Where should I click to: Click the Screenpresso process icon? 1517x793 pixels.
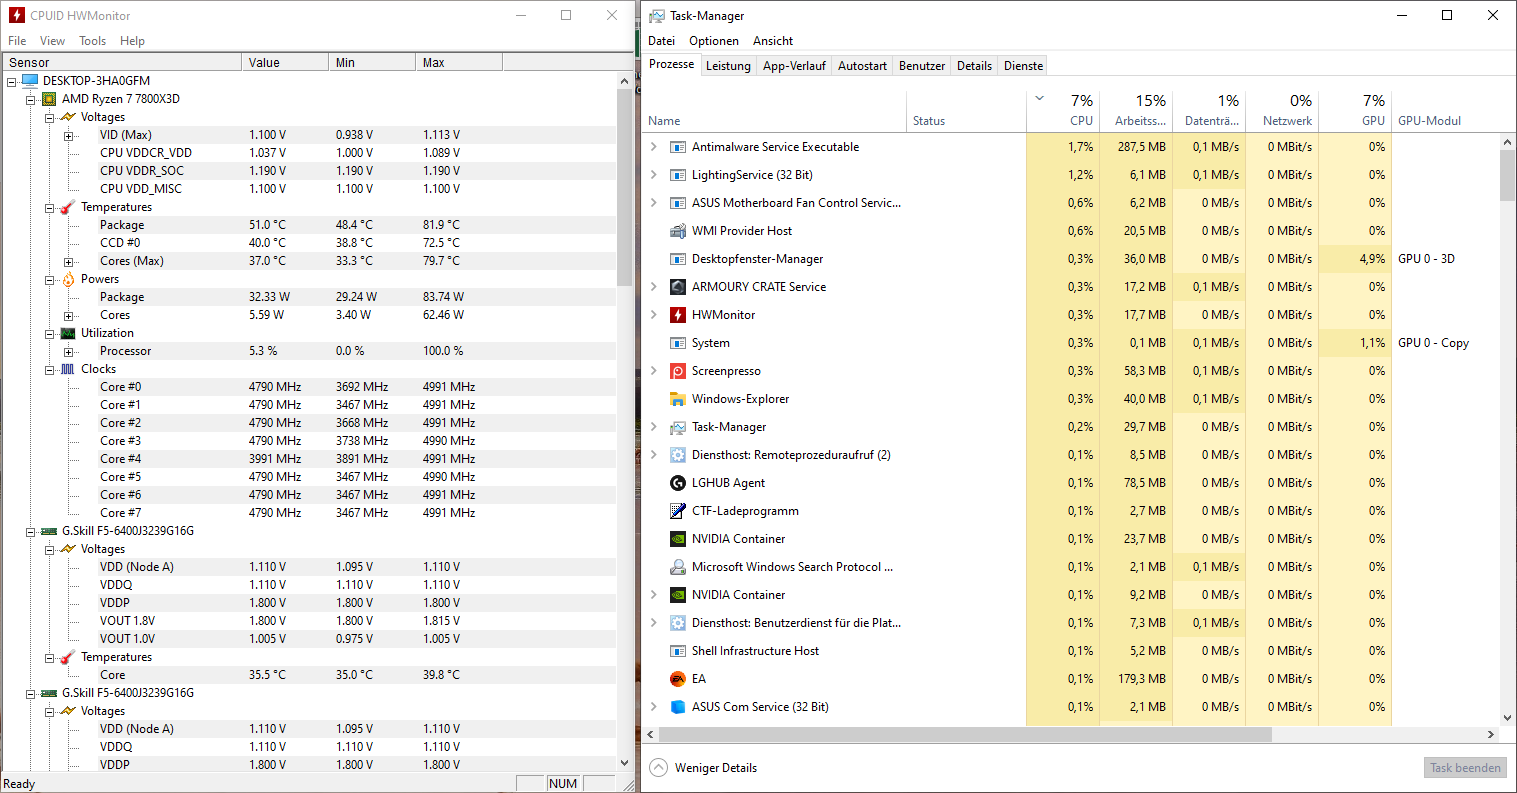click(x=678, y=371)
